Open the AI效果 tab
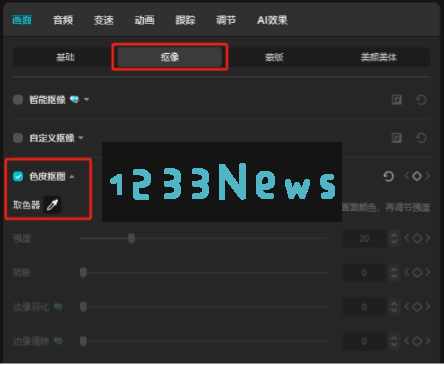This screenshot has width=444, height=365. click(x=272, y=20)
